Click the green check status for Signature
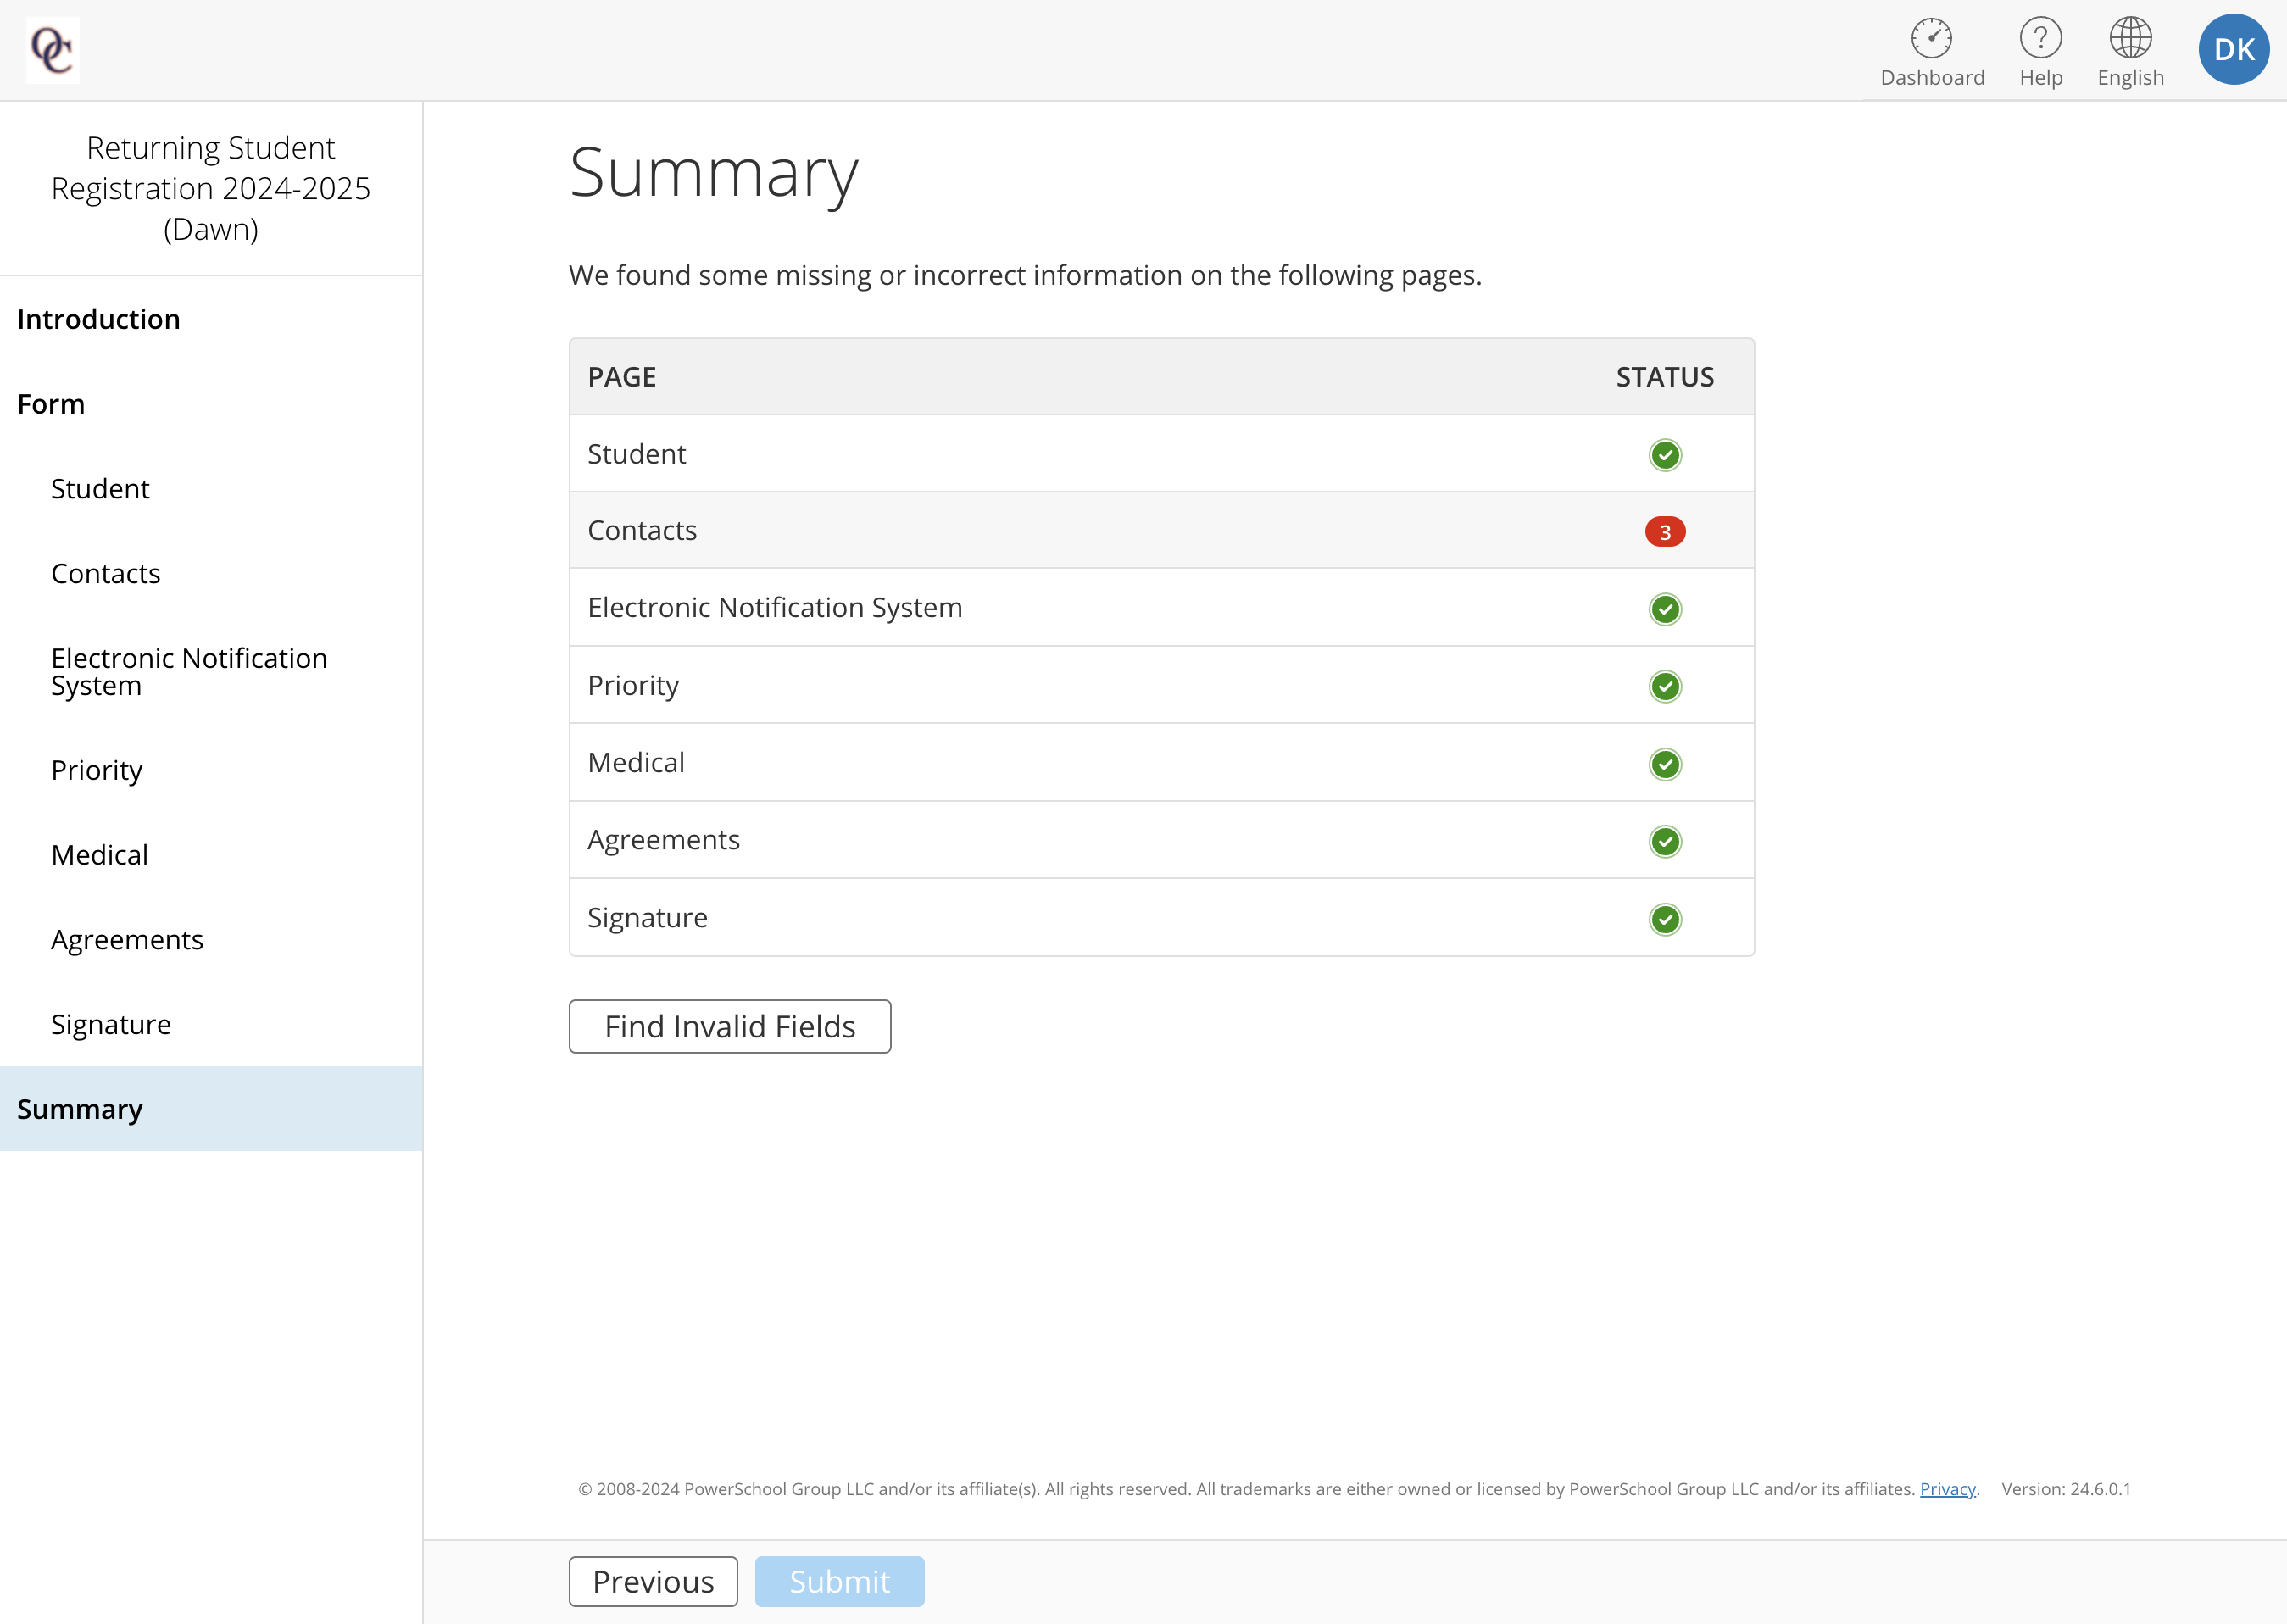The width and height of the screenshot is (2287, 1624). tap(1664, 919)
